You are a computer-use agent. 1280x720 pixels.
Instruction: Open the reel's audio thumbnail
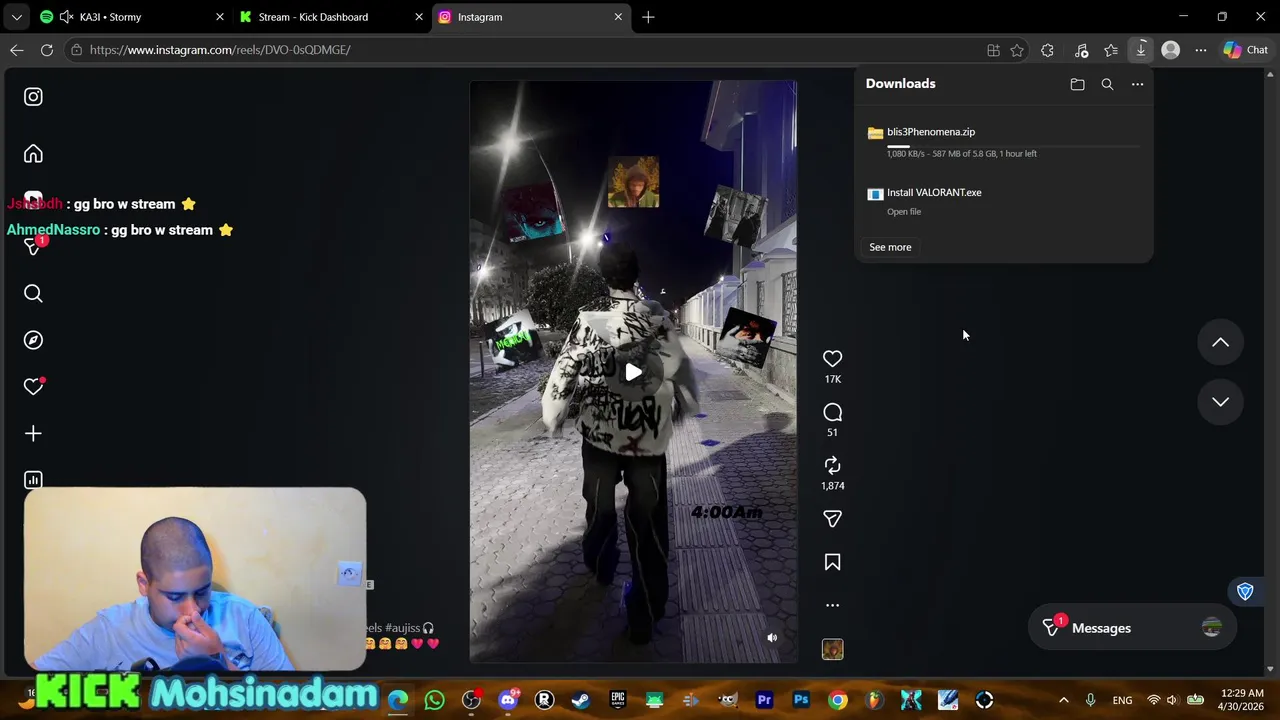pos(832,650)
